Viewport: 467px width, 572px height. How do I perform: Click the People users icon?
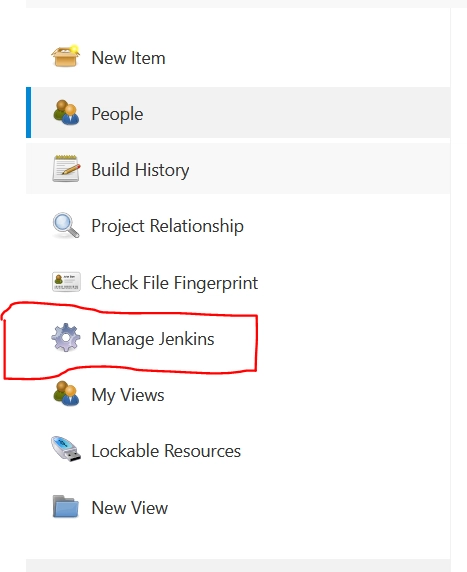(x=66, y=113)
